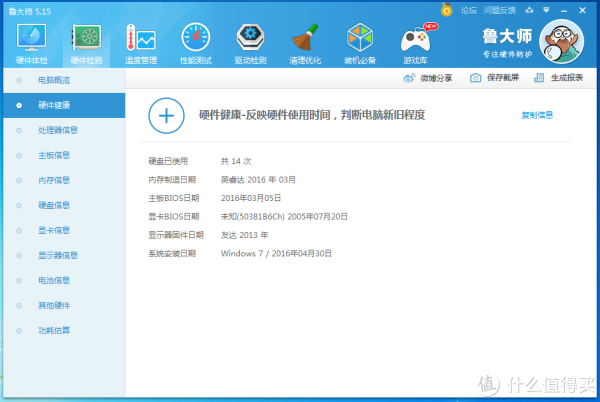This screenshot has height=402, width=600.
Task: Click the 显卡BIOS日期 label
Action: 174,216
